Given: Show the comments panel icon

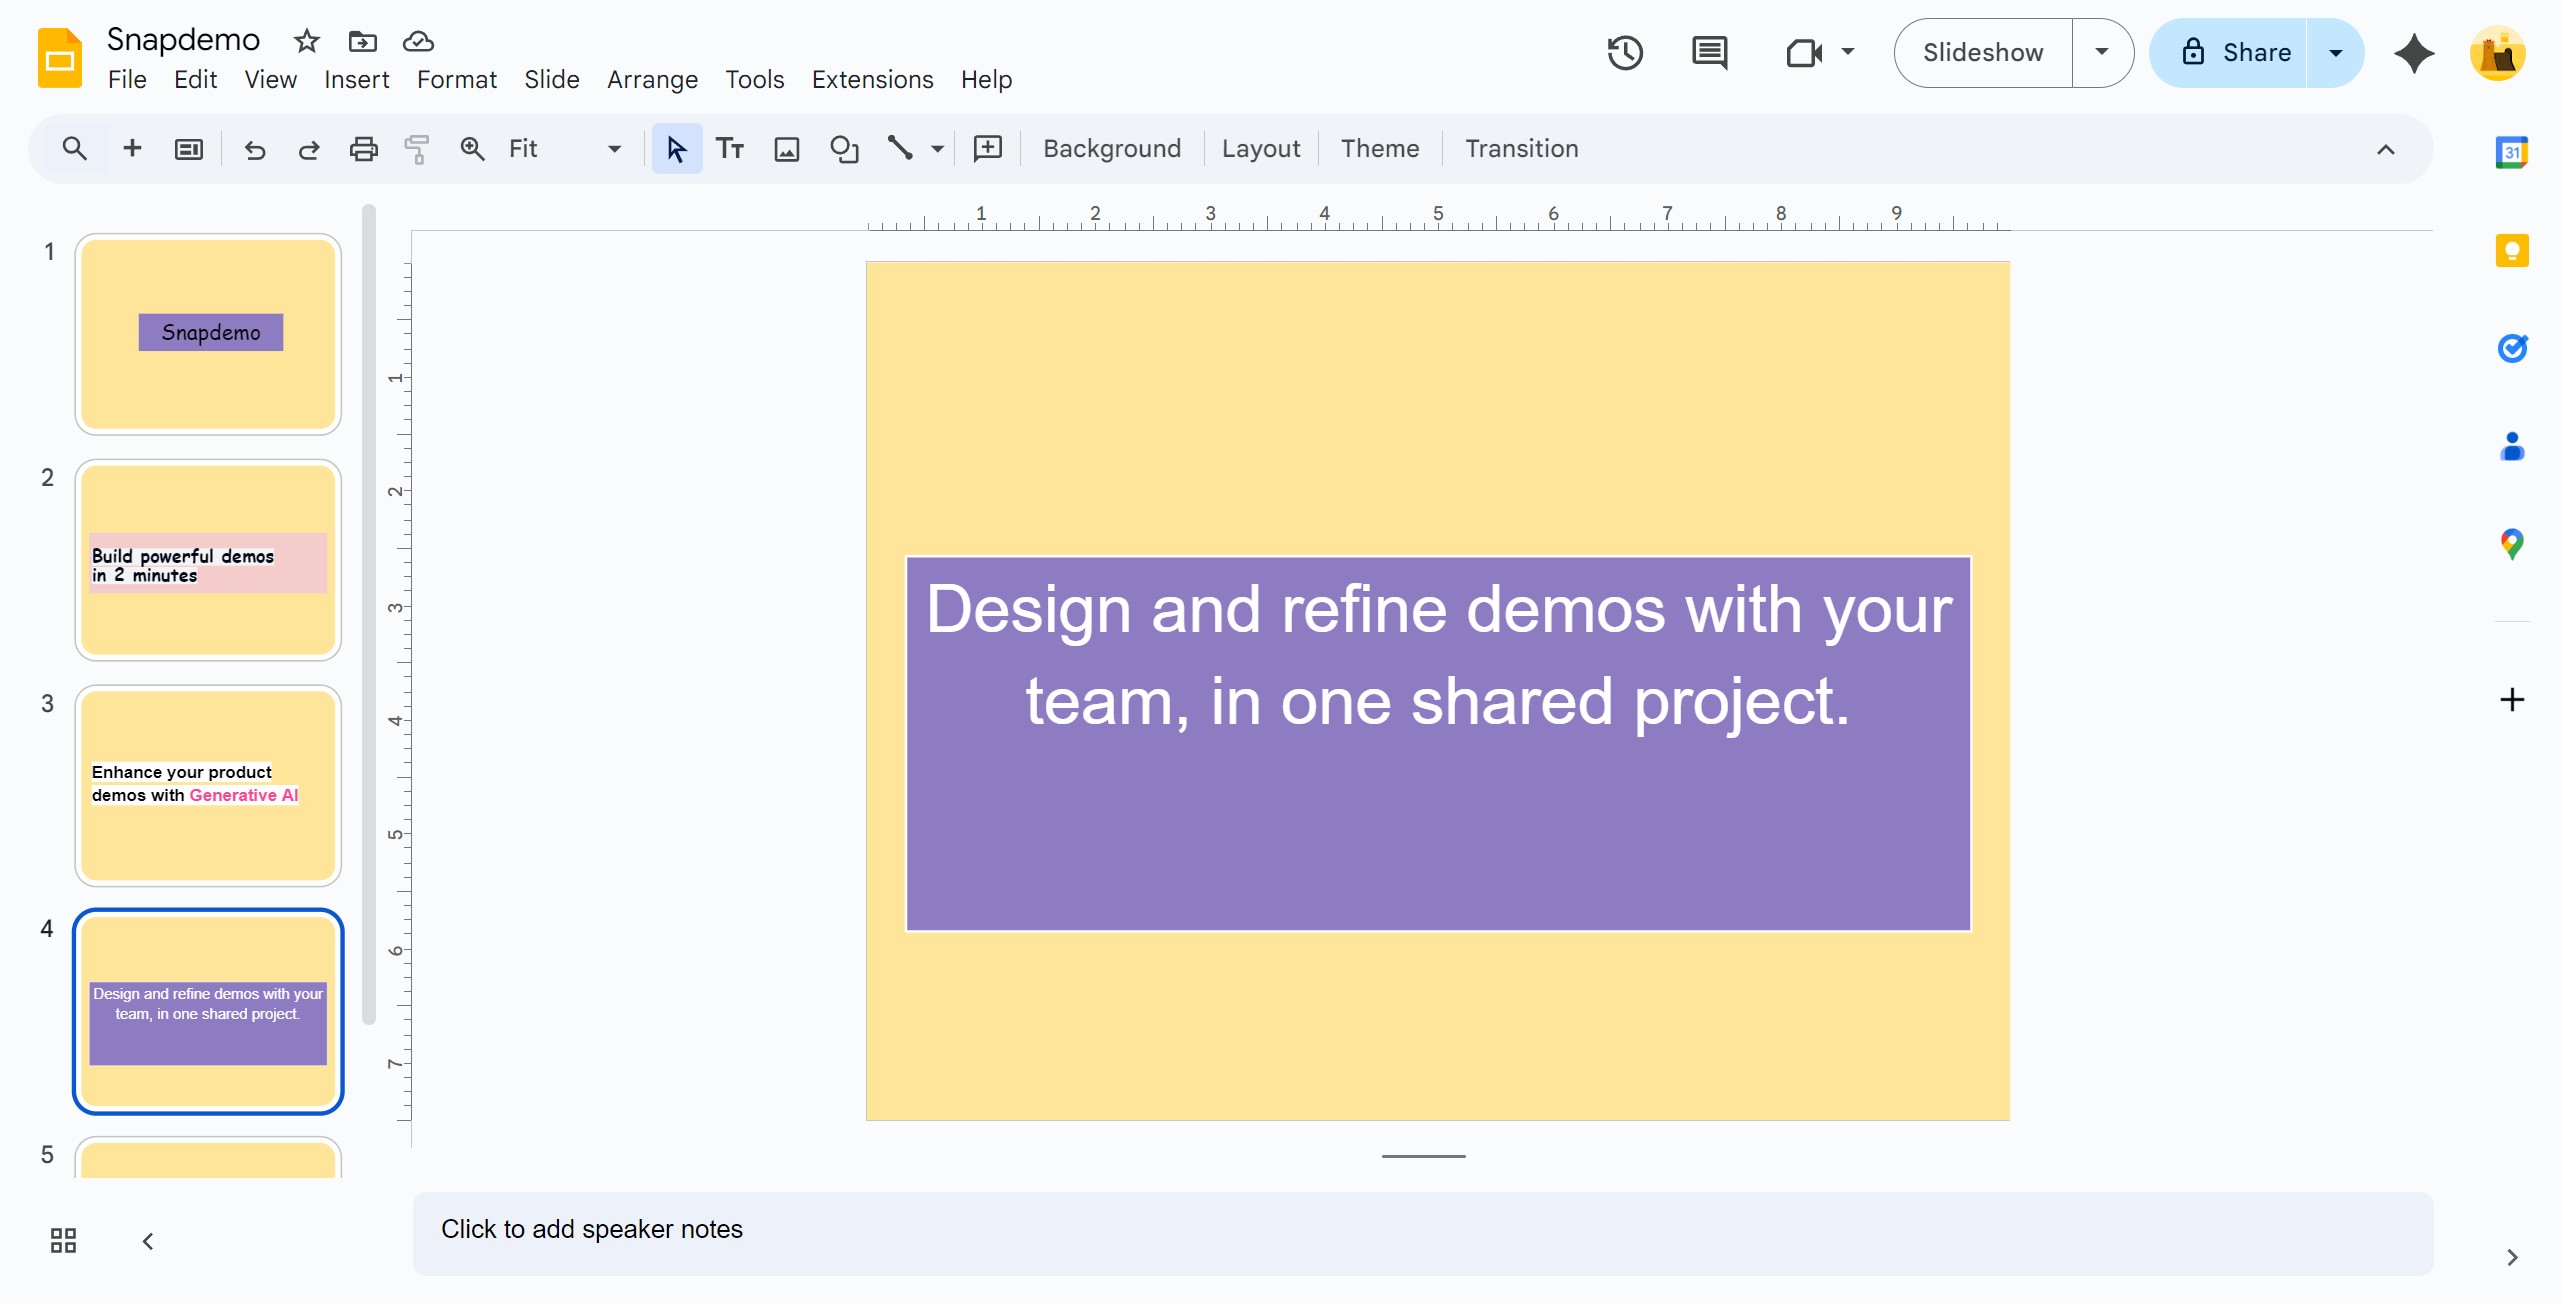Looking at the screenshot, I should point(1709,52).
